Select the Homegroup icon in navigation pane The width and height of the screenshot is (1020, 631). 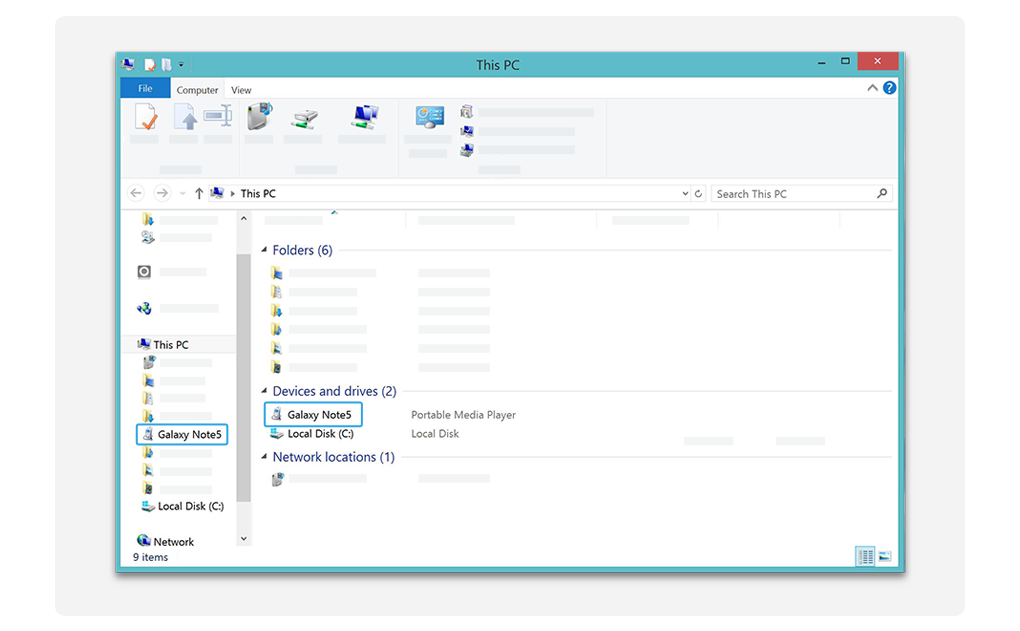coord(144,308)
